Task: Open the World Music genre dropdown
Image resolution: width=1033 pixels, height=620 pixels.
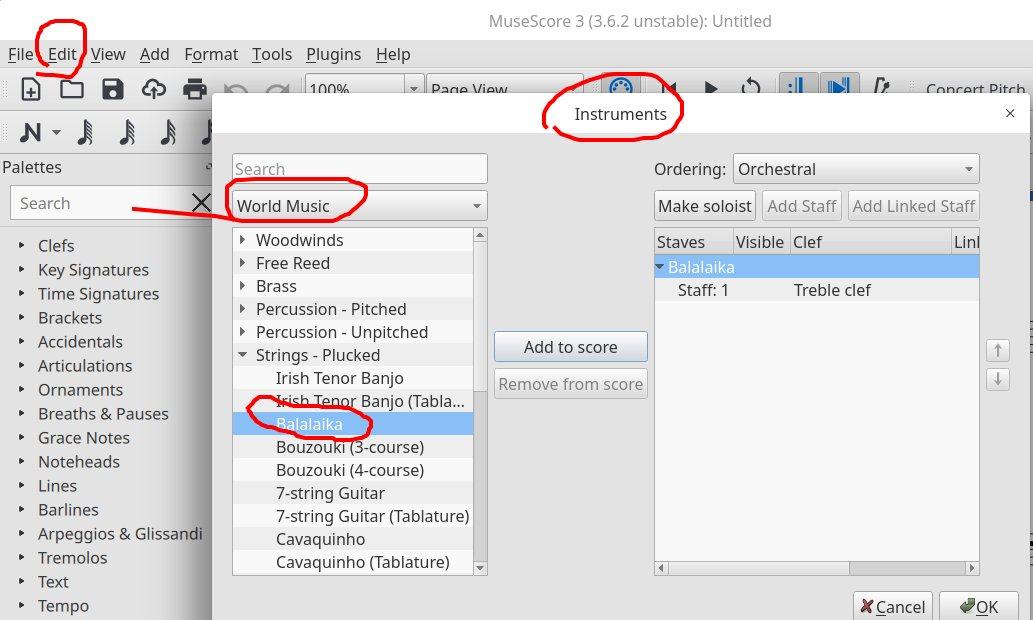Action: click(360, 206)
